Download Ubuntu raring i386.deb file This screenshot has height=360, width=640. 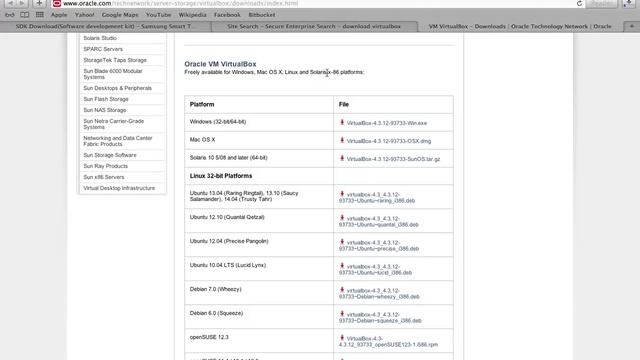pyautogui.click(x=377, y=198)
